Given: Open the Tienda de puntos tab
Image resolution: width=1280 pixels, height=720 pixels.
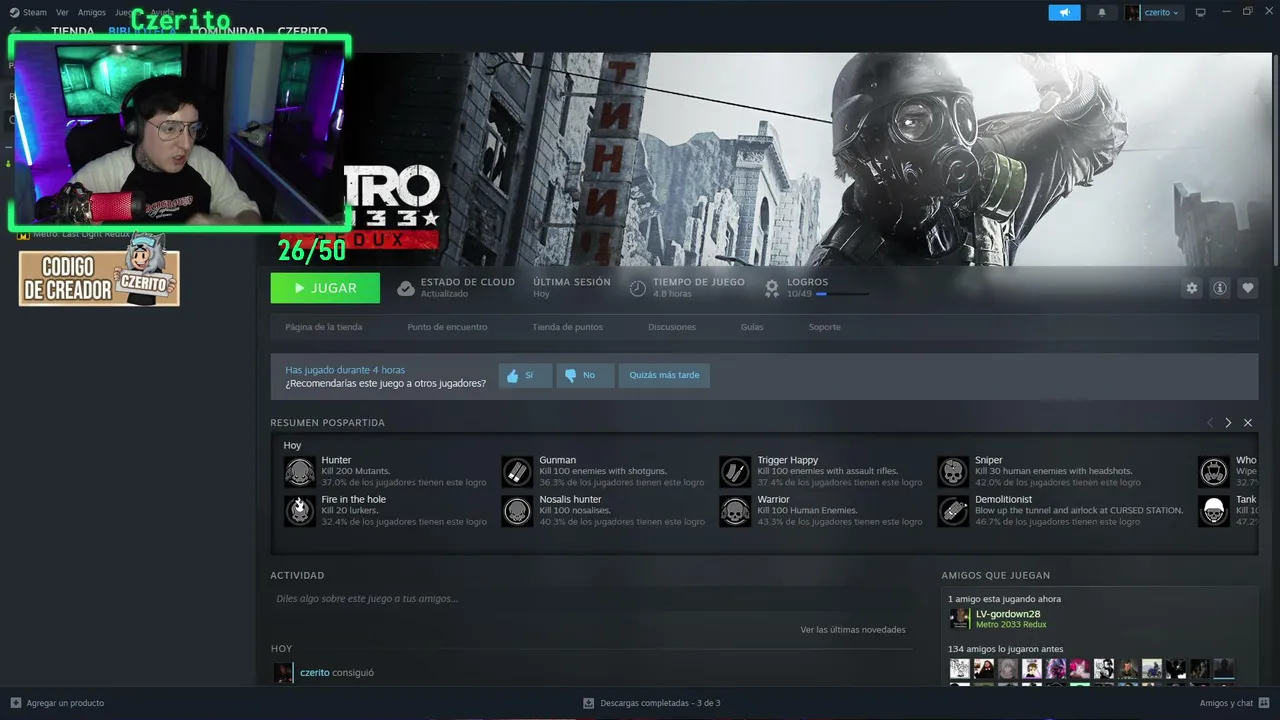Looking at the screenshot, I should tap(567, 327).
